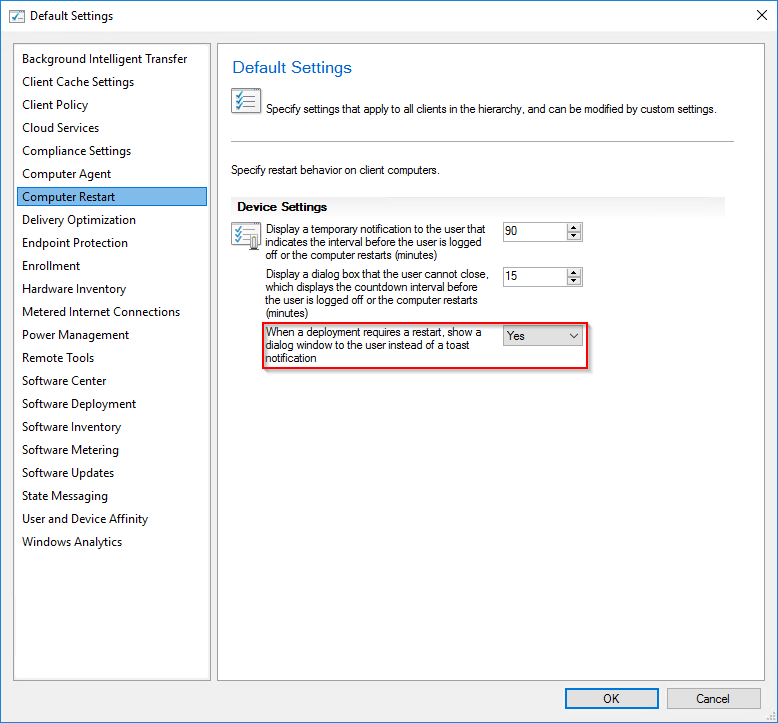Click the countdown interval field showing 15
This screenshot has height=723, width=778.
pyautogui.click(x=534, y=276)
